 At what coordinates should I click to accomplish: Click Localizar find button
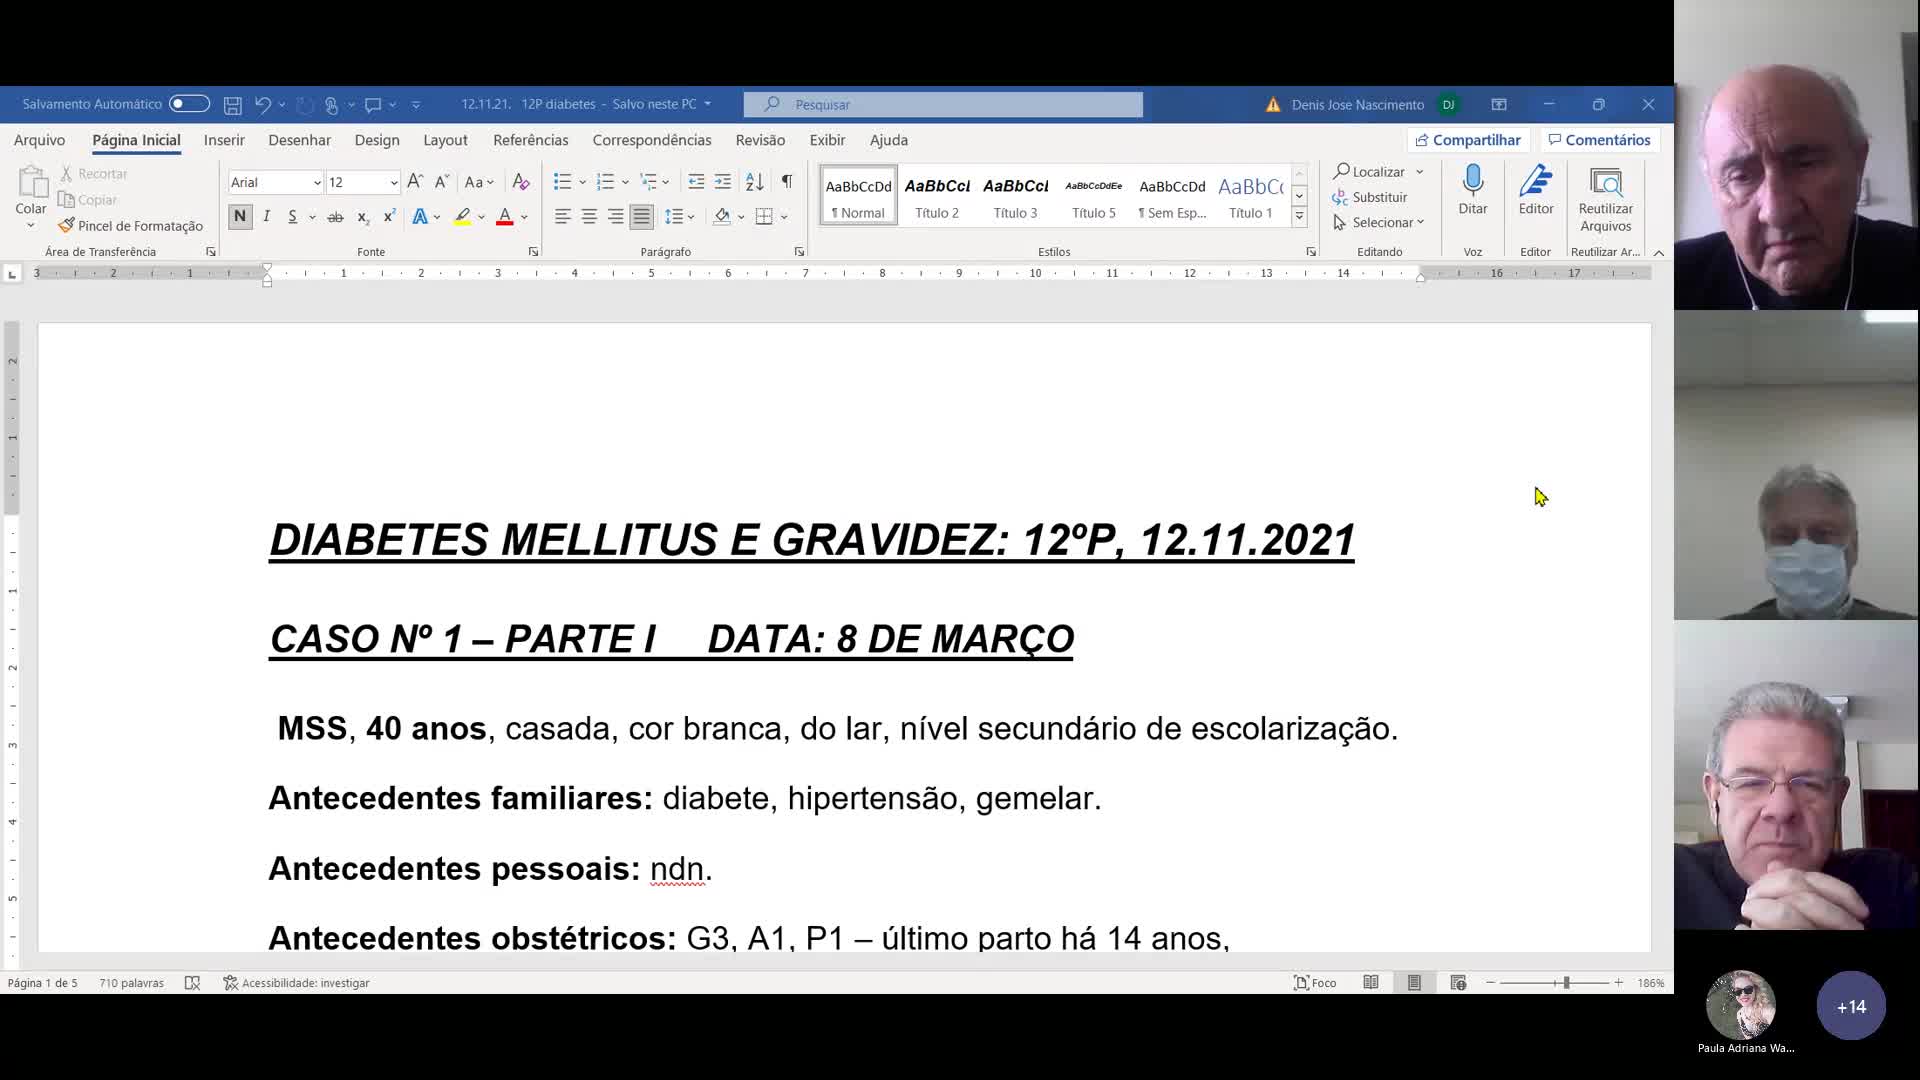1369,172
